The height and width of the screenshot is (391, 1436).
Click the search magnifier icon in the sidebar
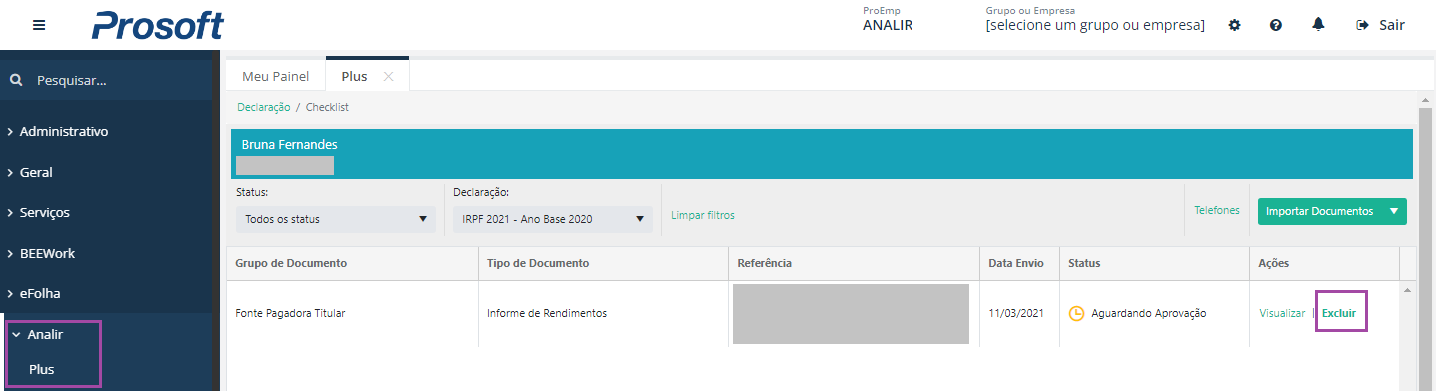[16, 80]
